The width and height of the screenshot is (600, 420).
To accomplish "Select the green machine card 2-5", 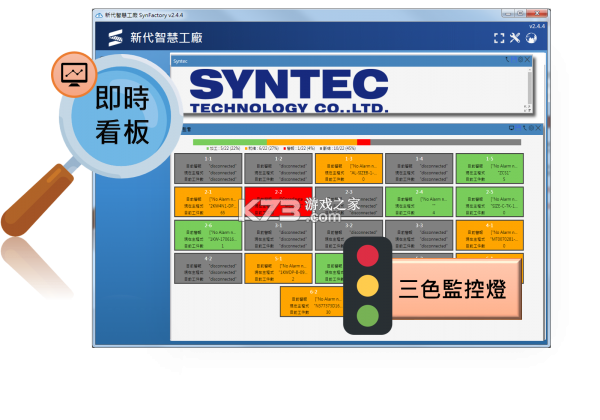I will pyautogui.click(x=490, y=202).
